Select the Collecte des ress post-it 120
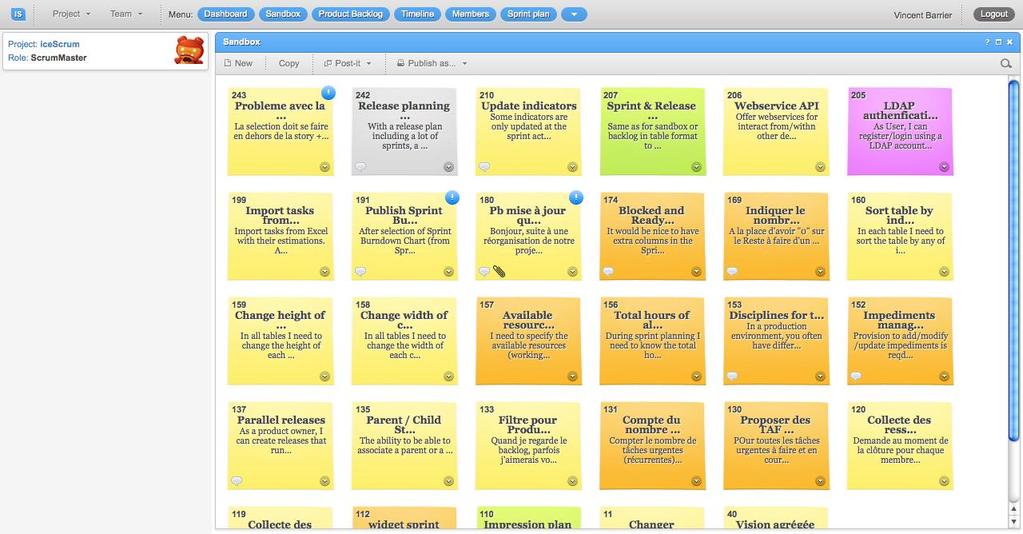The width and height of the screenshot is (1023, 534). [x=900, y=446]
